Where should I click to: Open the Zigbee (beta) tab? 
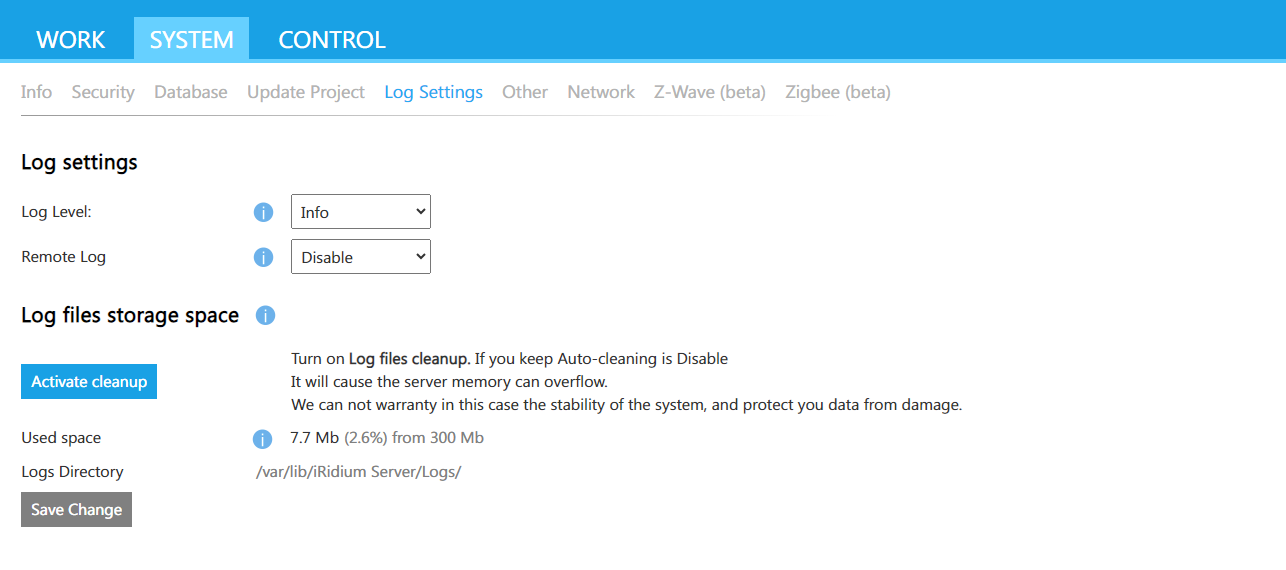838,92
